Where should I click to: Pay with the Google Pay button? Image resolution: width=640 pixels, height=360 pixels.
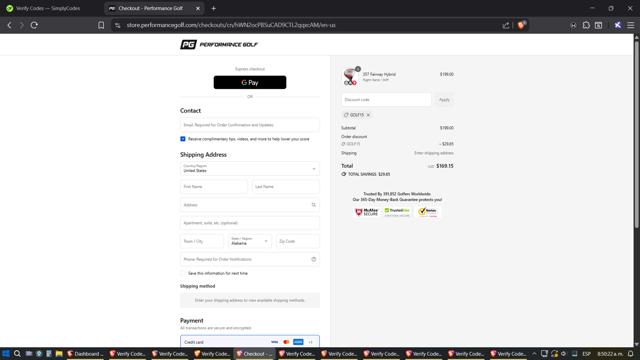250,82
